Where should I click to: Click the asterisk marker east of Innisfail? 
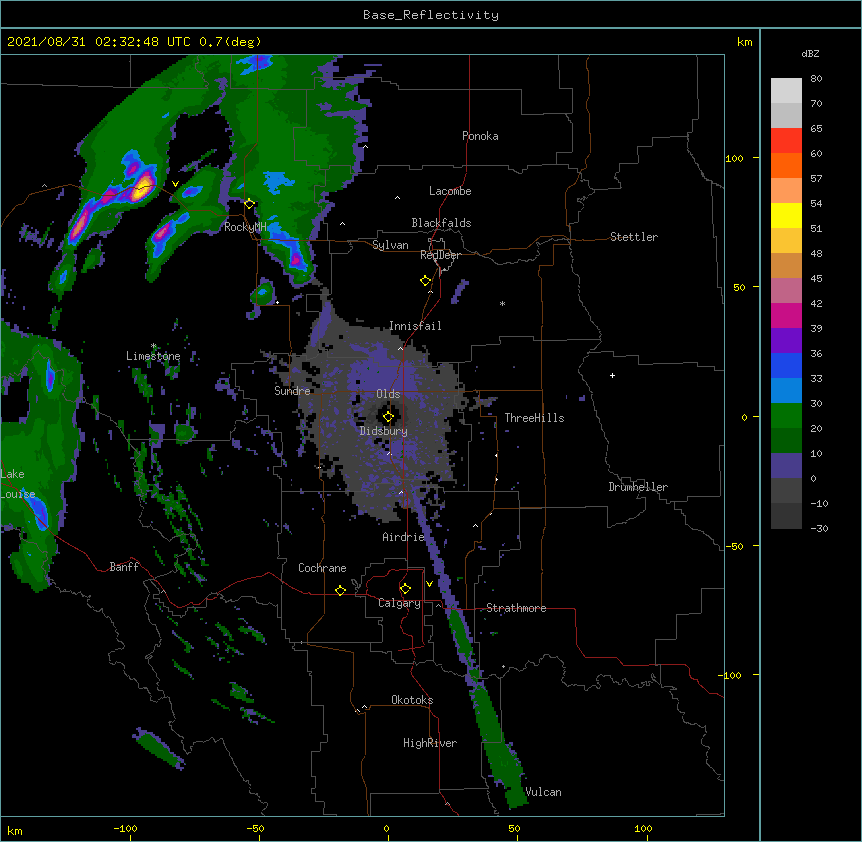coord(502,303)
